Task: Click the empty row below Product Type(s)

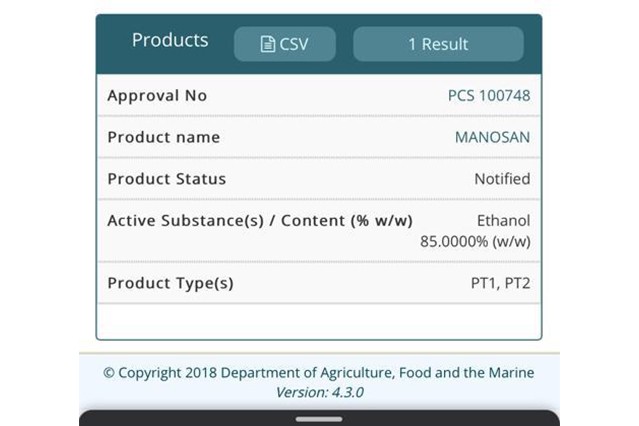Action: click(x=318, y=321)
